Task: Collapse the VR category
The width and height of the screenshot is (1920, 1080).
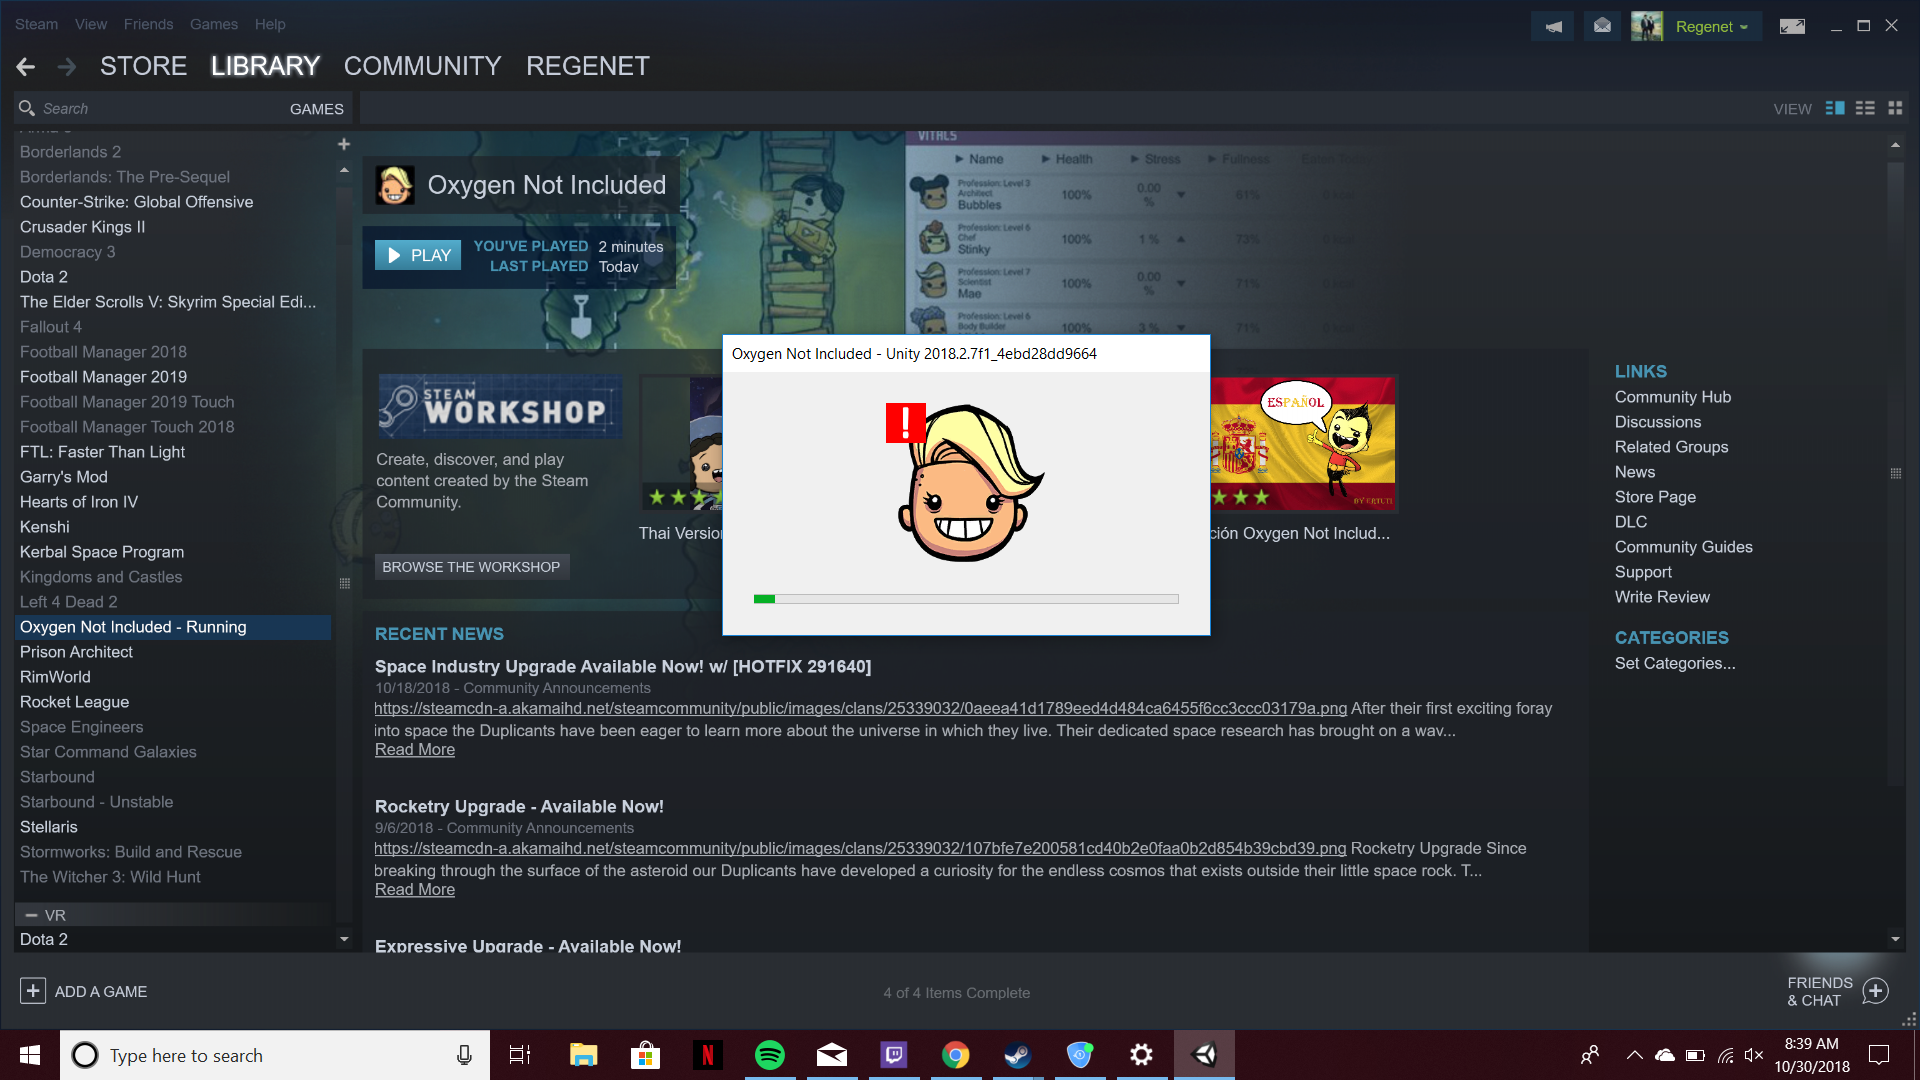Action: [x=32, y=915]
